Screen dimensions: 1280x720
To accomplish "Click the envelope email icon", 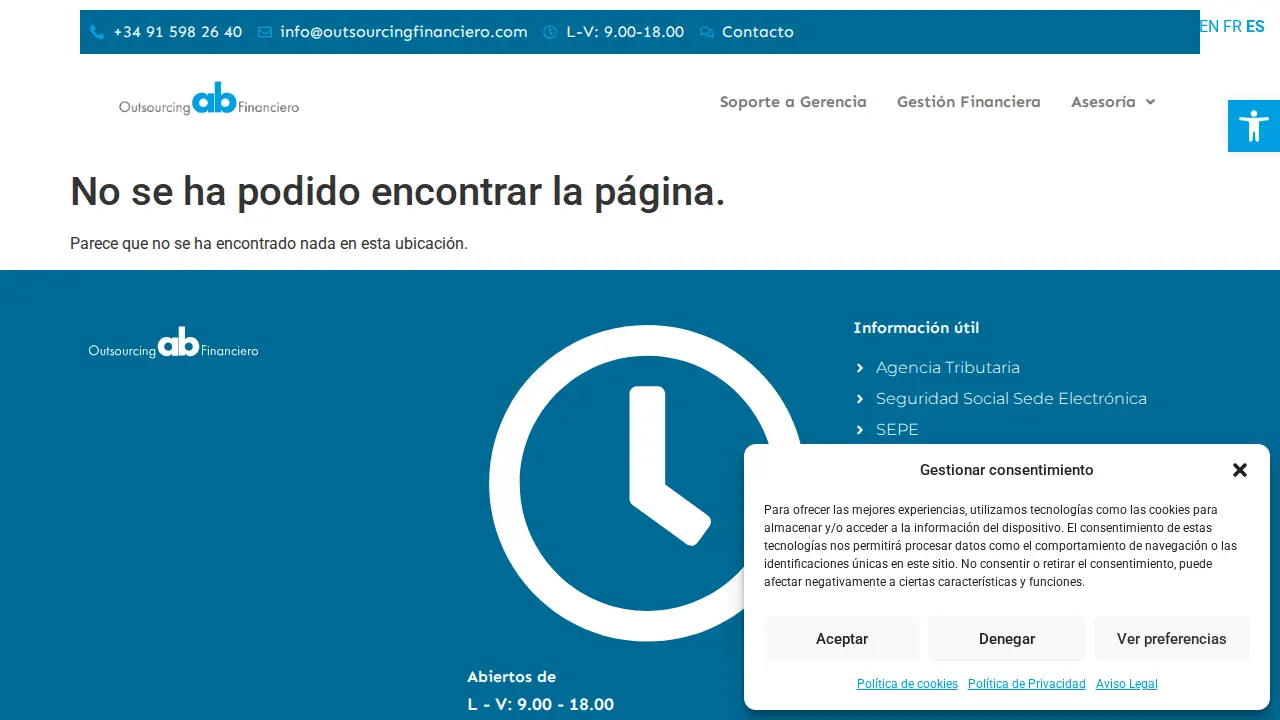I will click(x=265, y=32).
